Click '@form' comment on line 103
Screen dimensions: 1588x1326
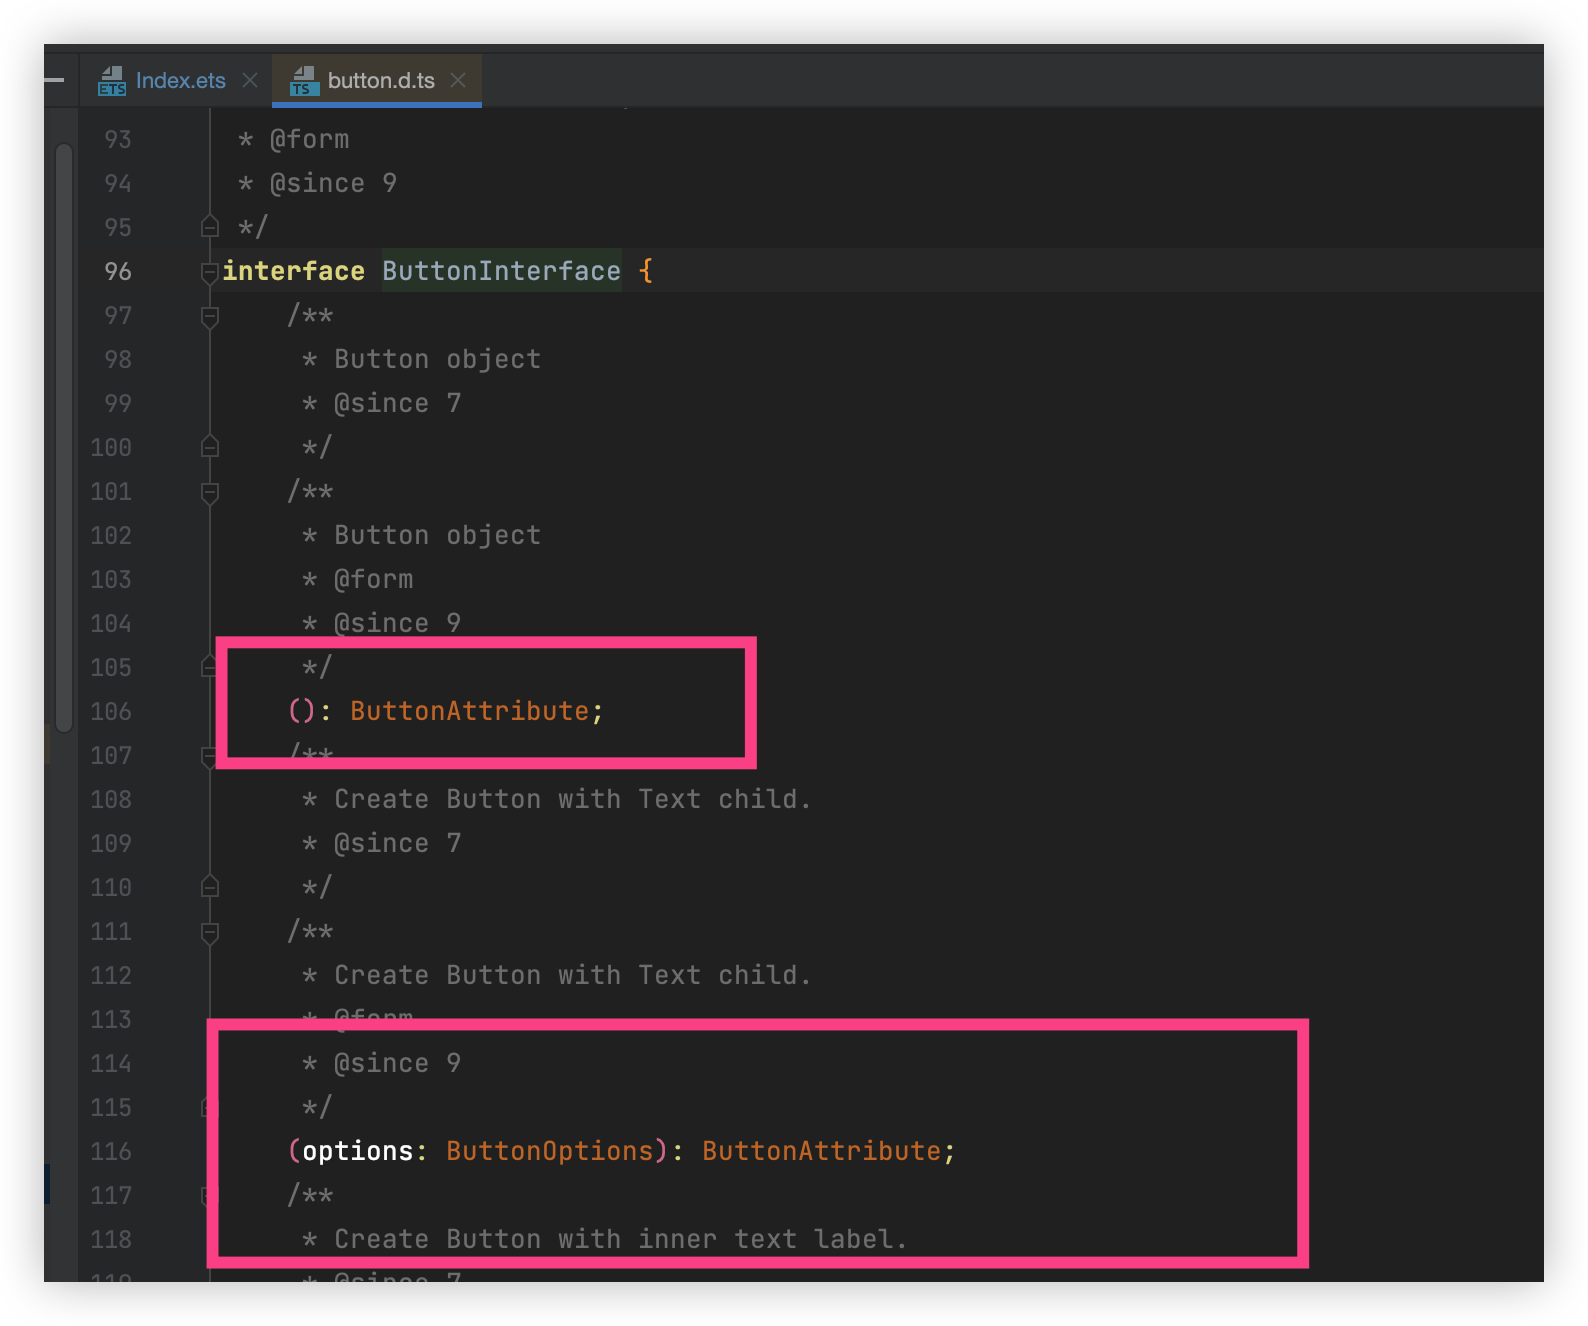pyautogui.click(x=373, y=579)
